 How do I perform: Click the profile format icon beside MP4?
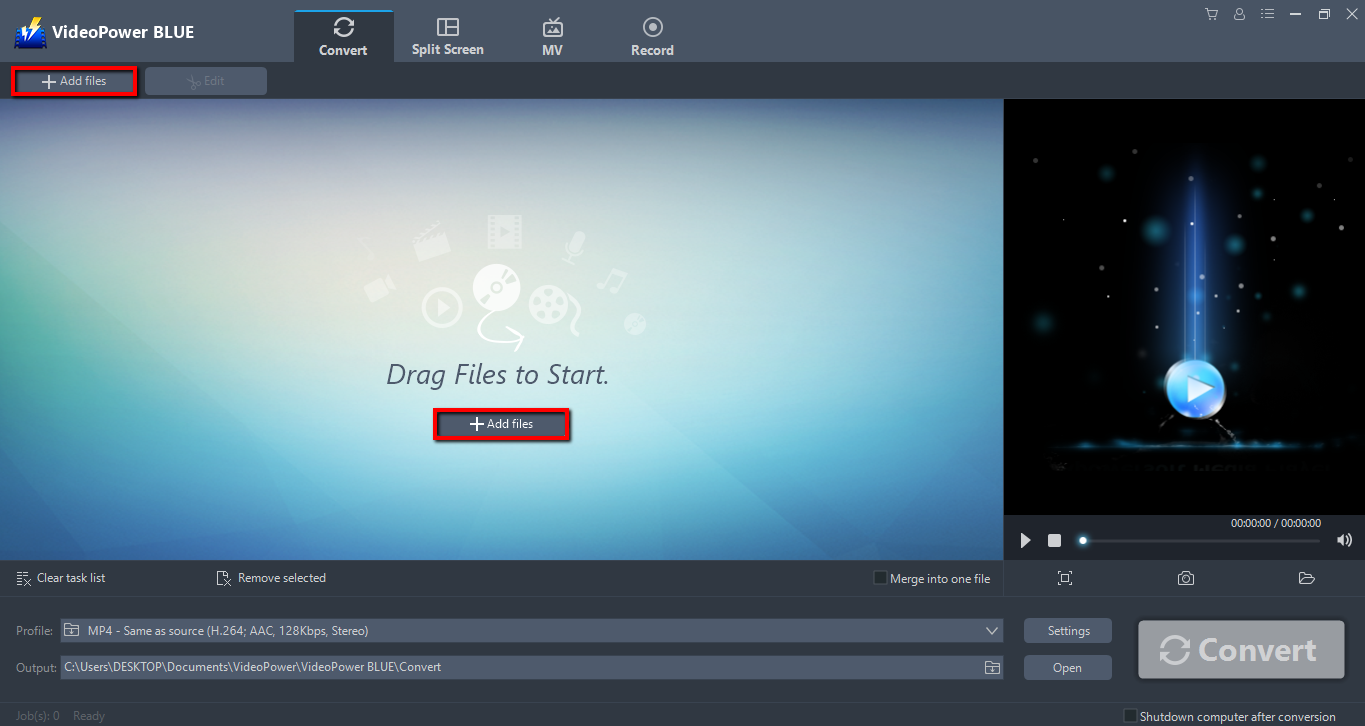pos(71,630)
